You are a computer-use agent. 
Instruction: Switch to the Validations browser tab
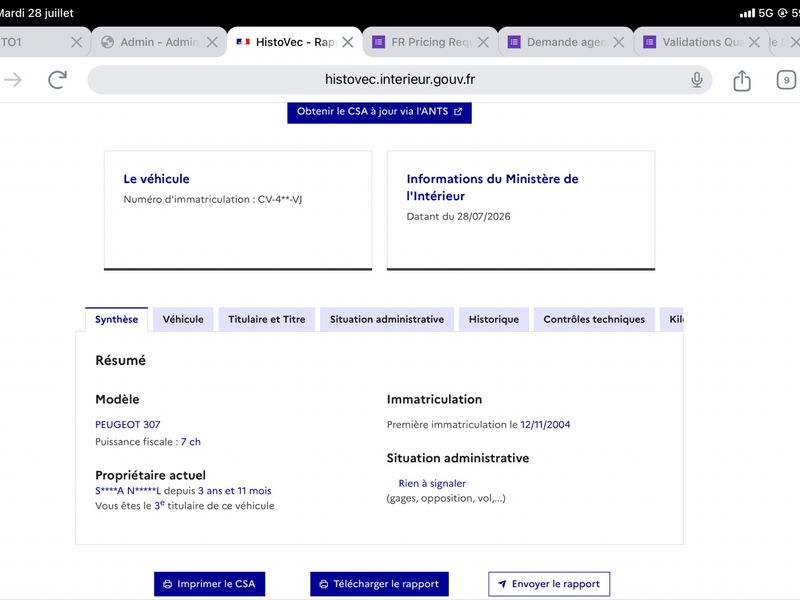click(702, 42)
